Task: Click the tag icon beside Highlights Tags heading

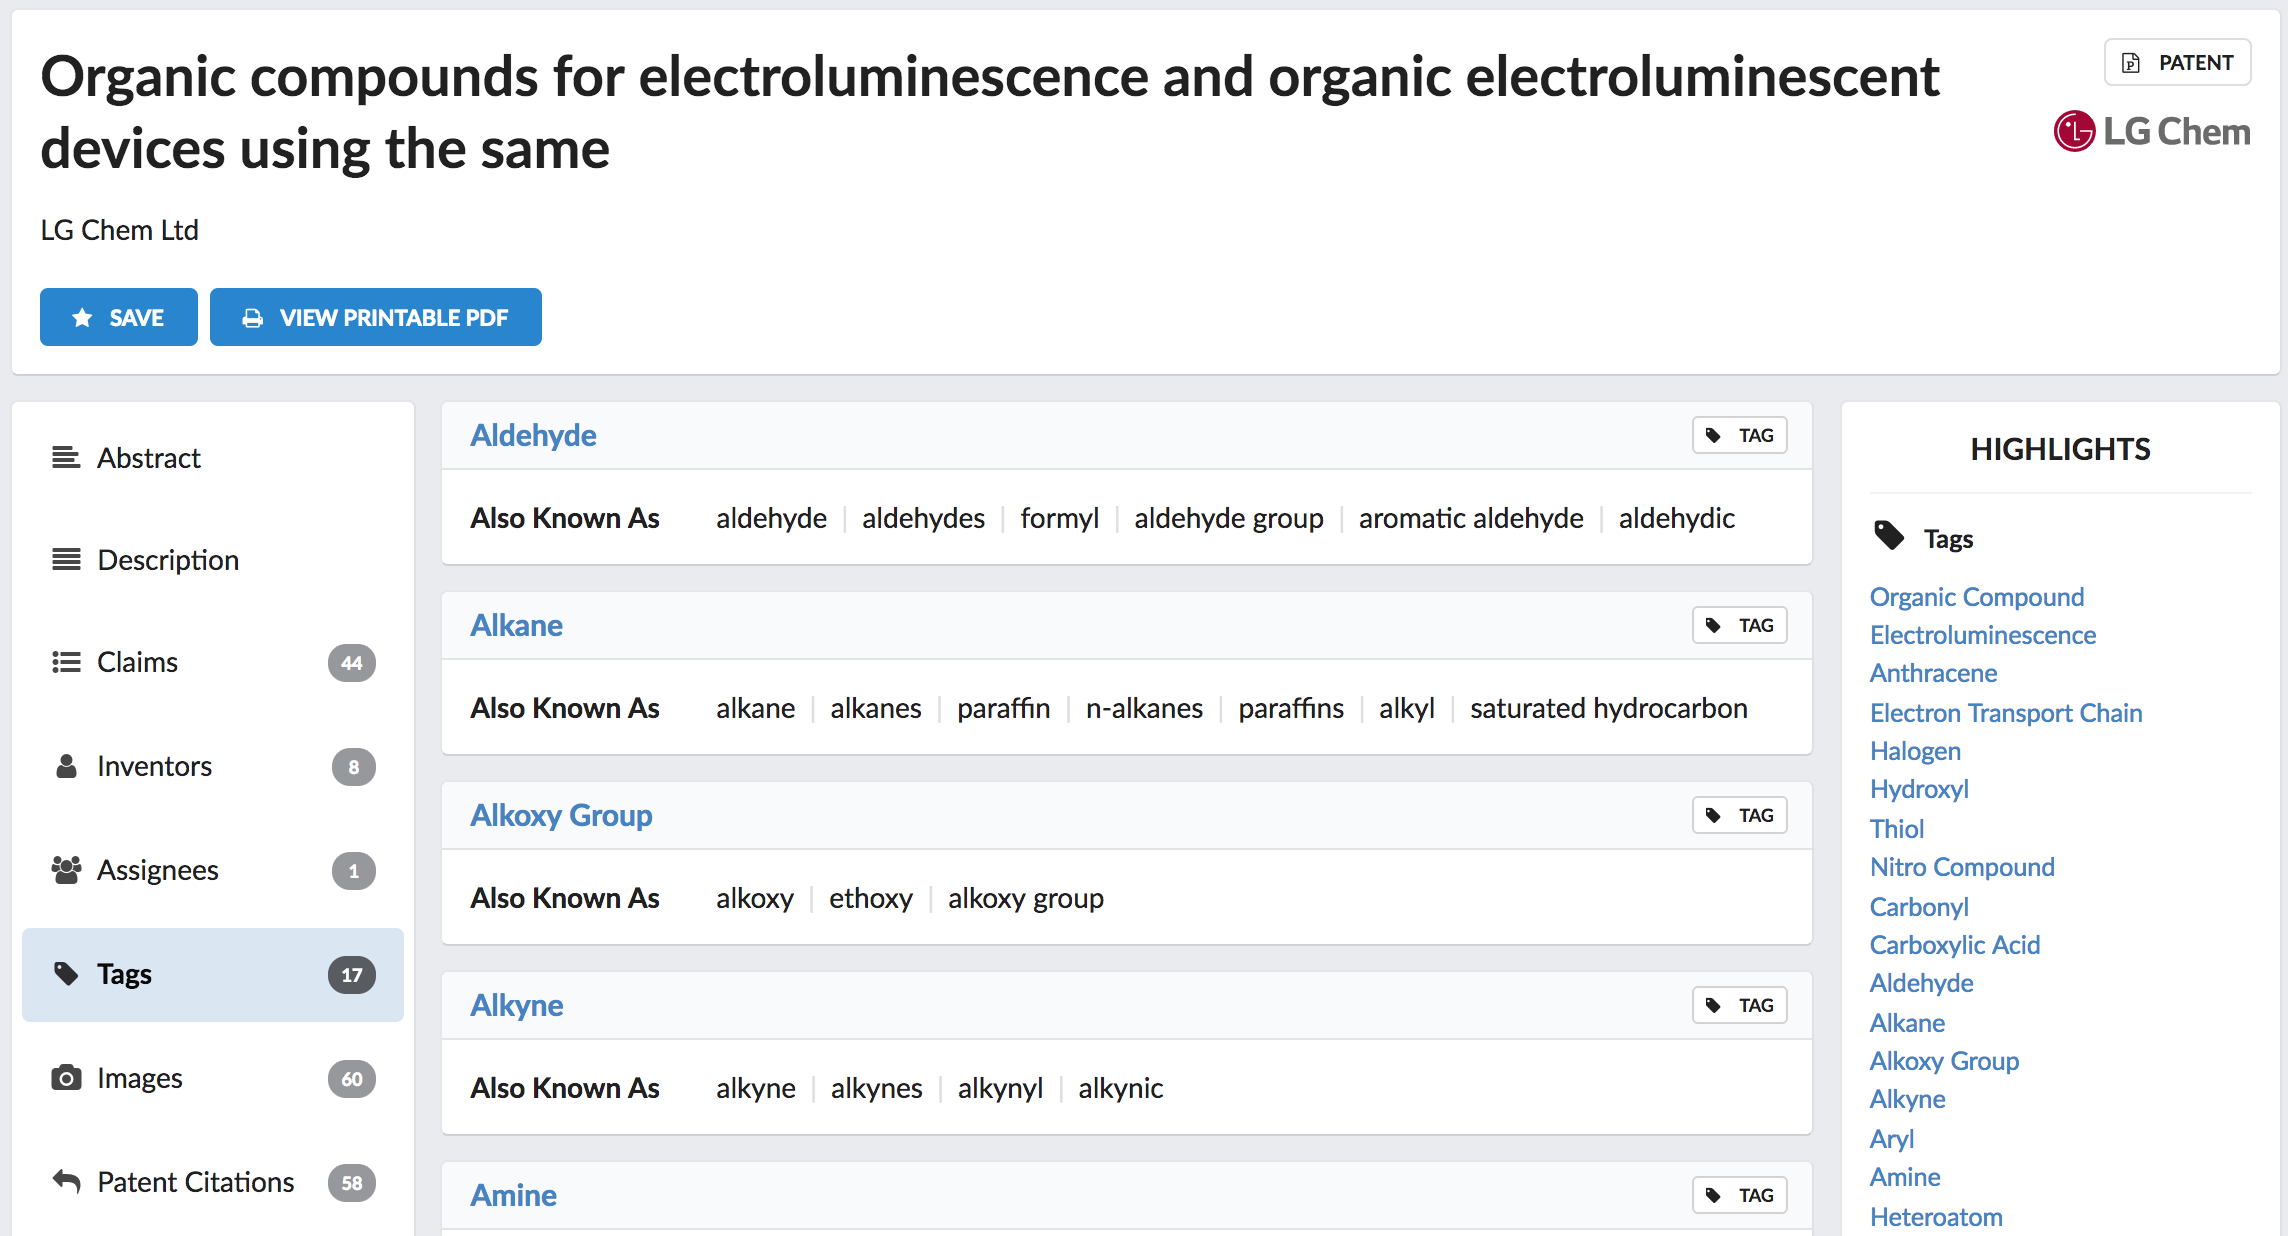Action: tap(1888, 537)
